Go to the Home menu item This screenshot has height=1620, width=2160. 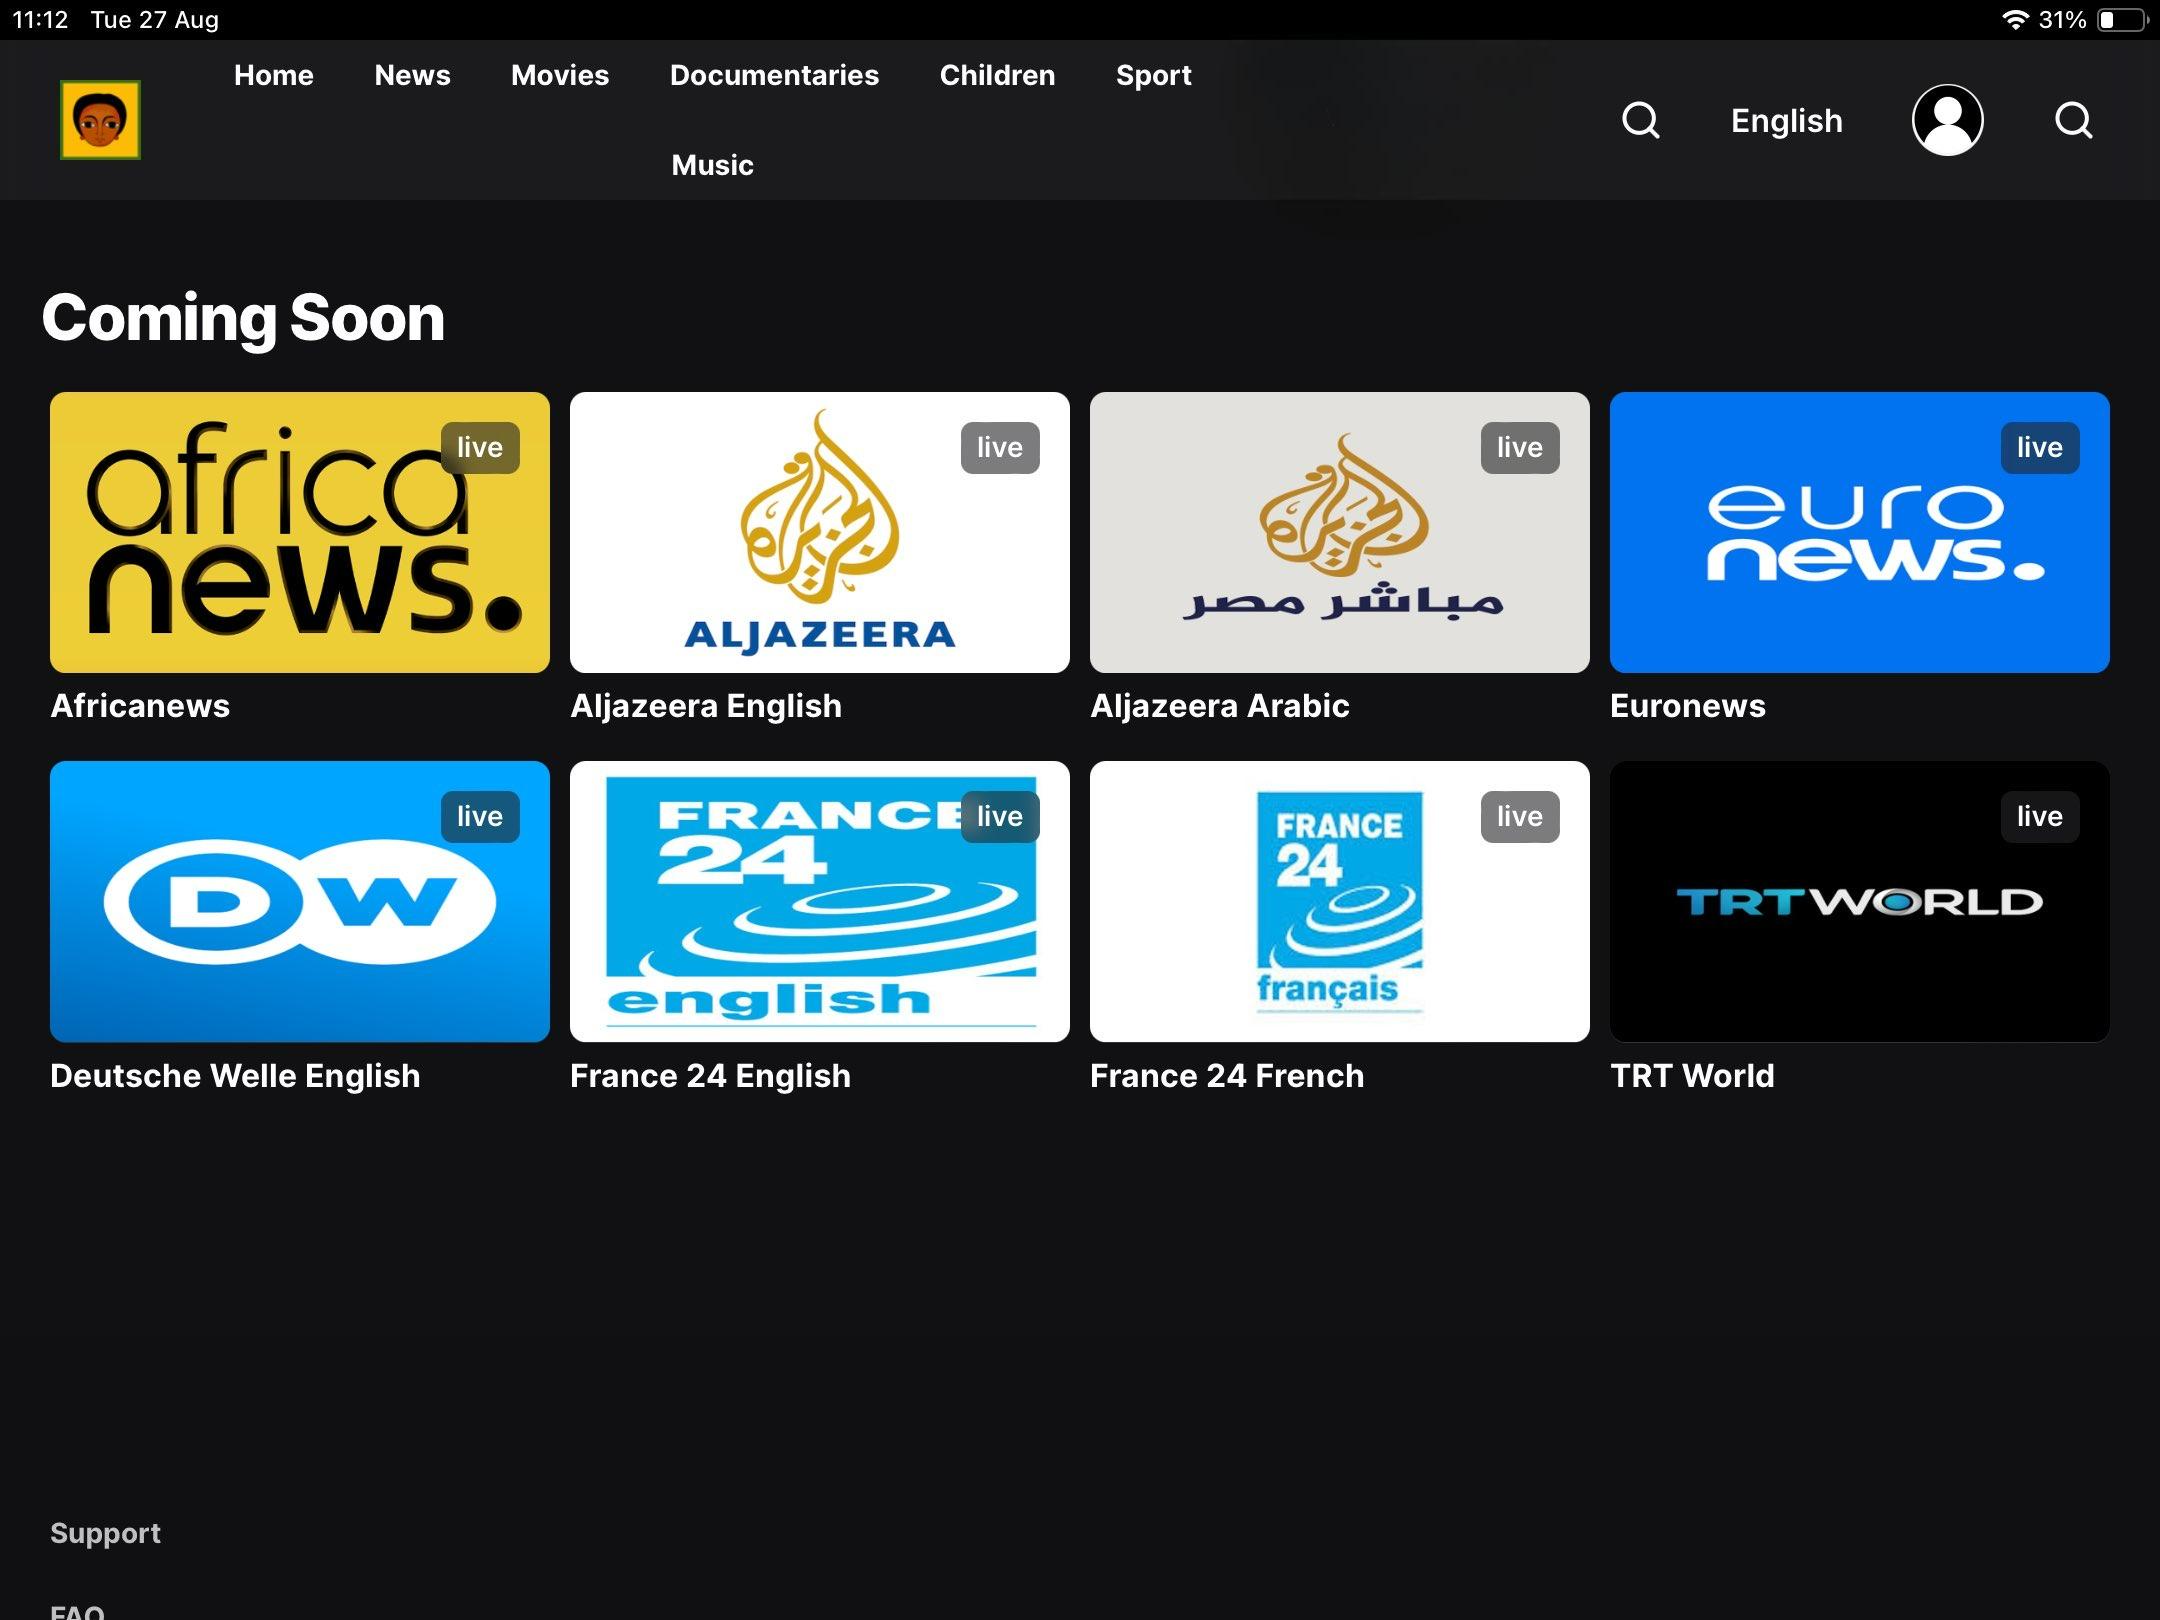tap(274, 75)
